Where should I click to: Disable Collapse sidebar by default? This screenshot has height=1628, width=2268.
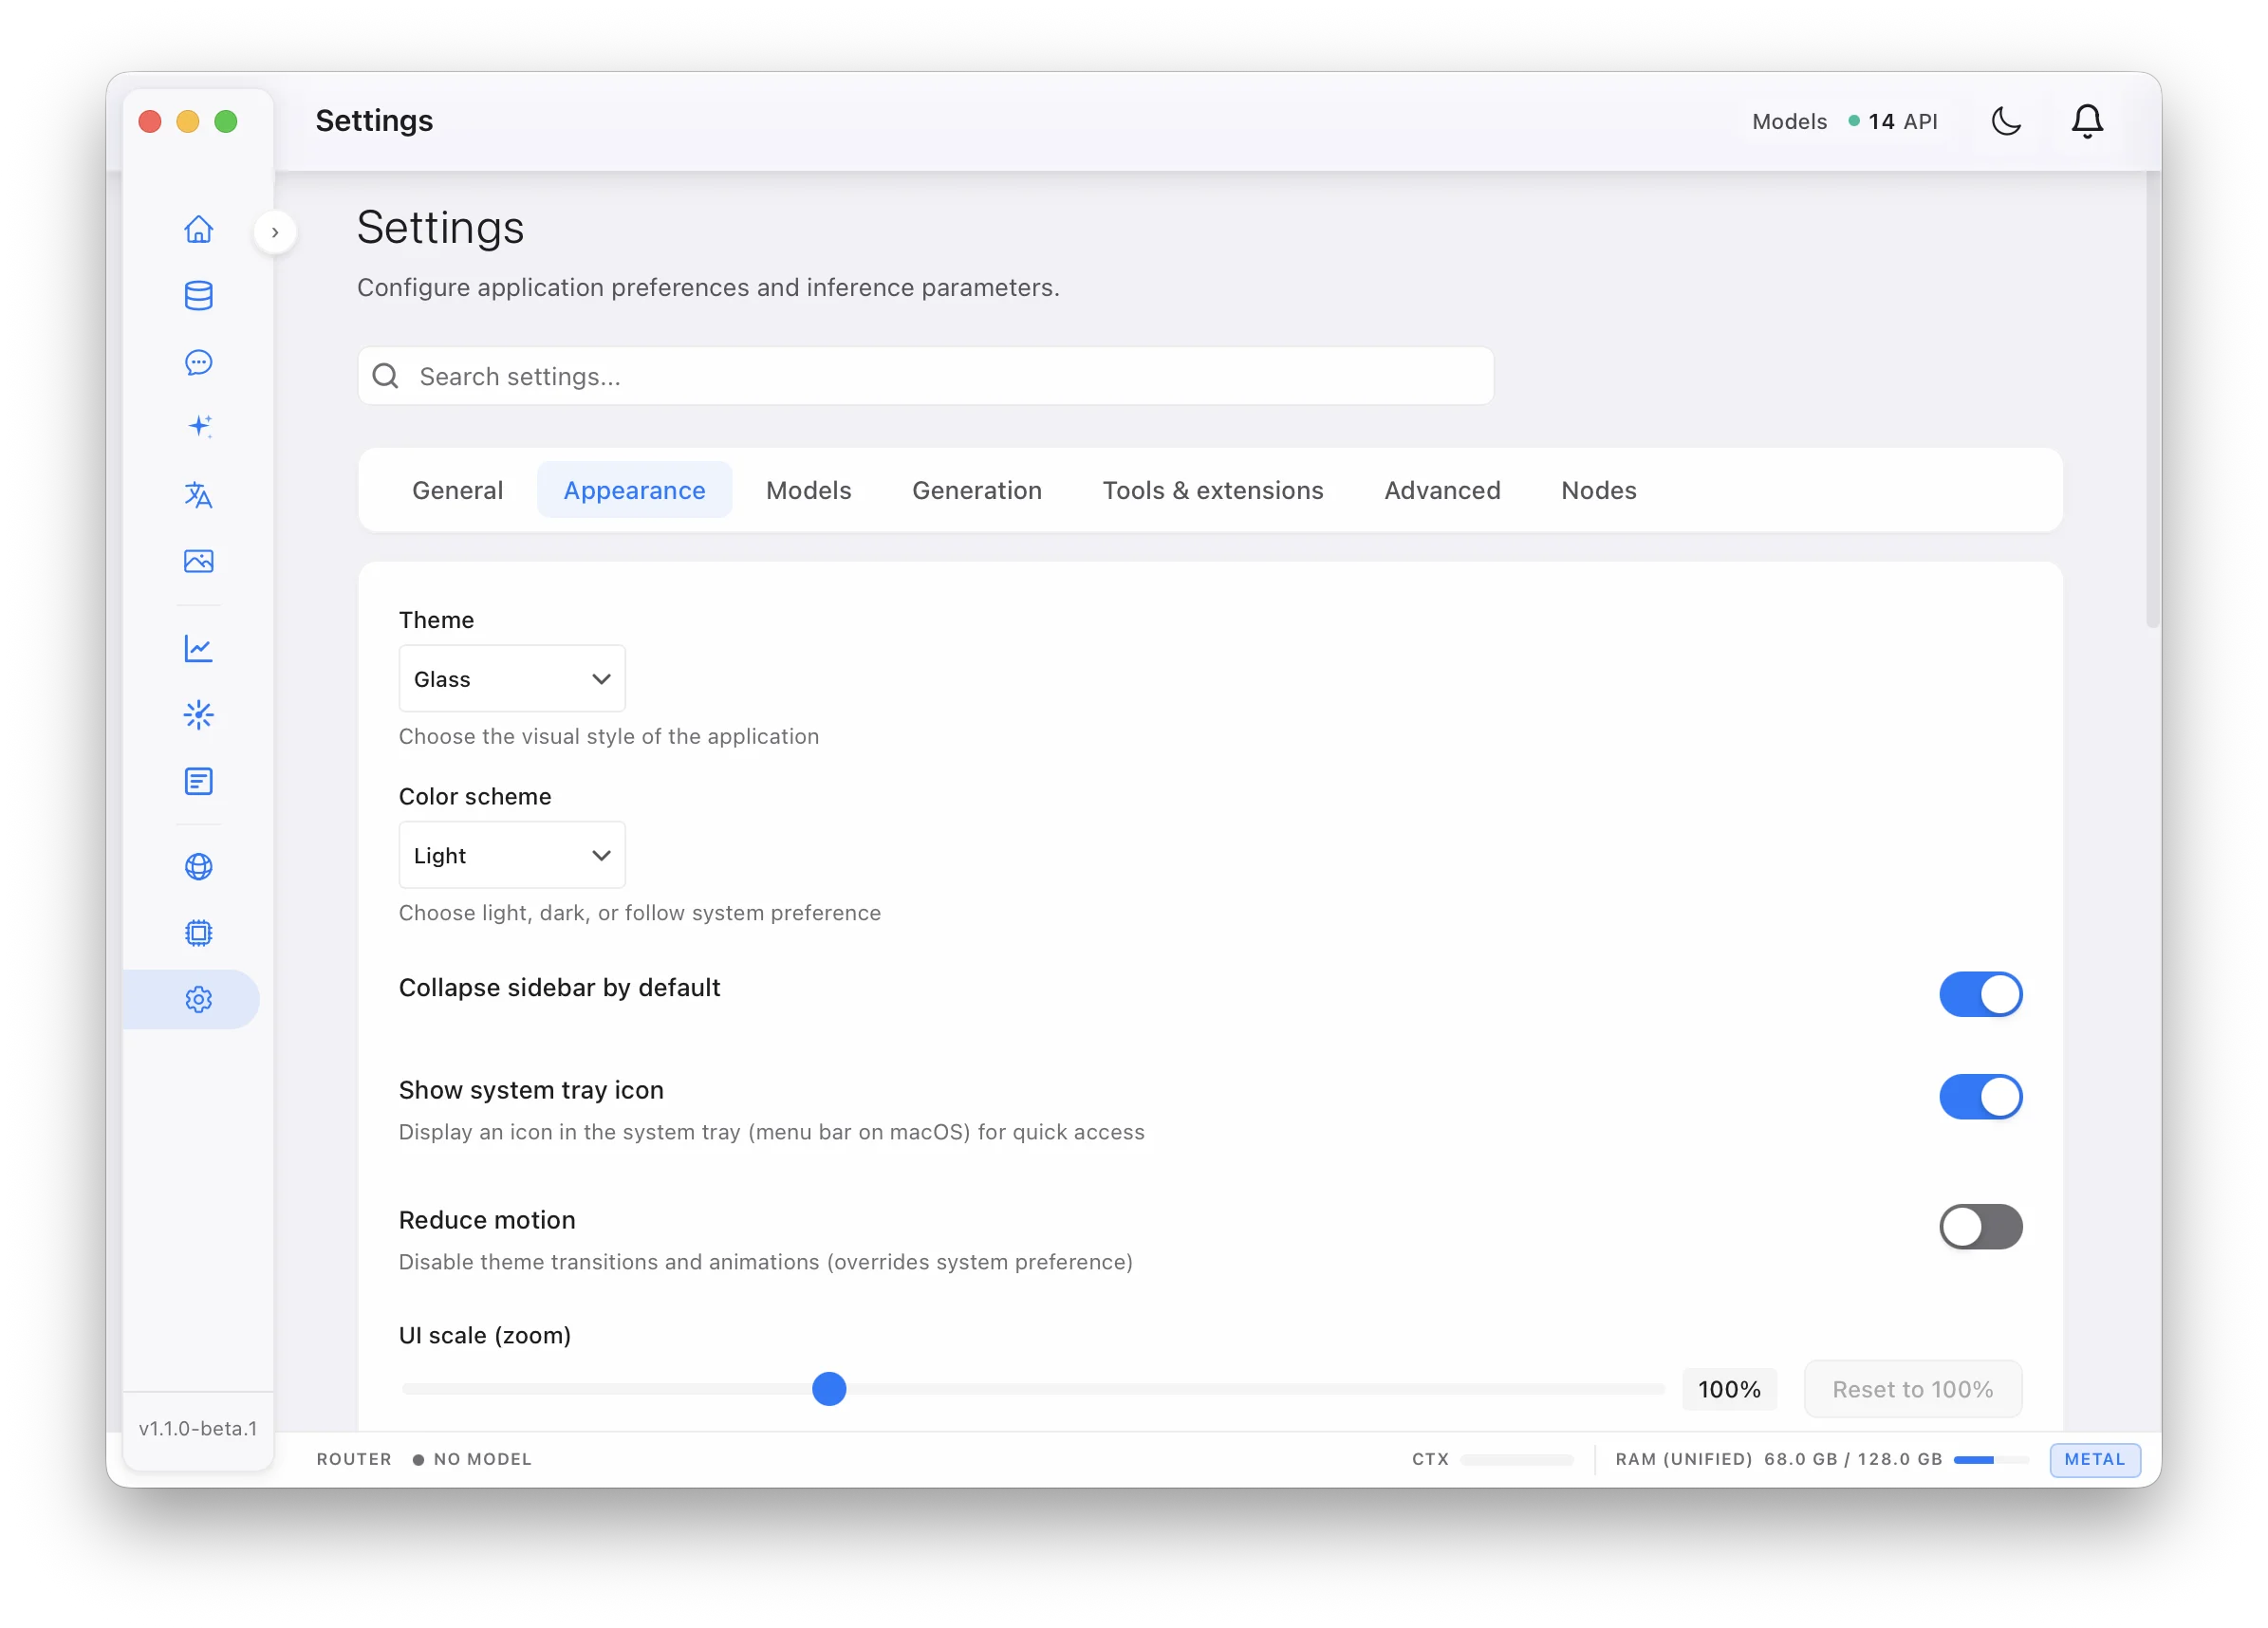[x=1981, y=994]
